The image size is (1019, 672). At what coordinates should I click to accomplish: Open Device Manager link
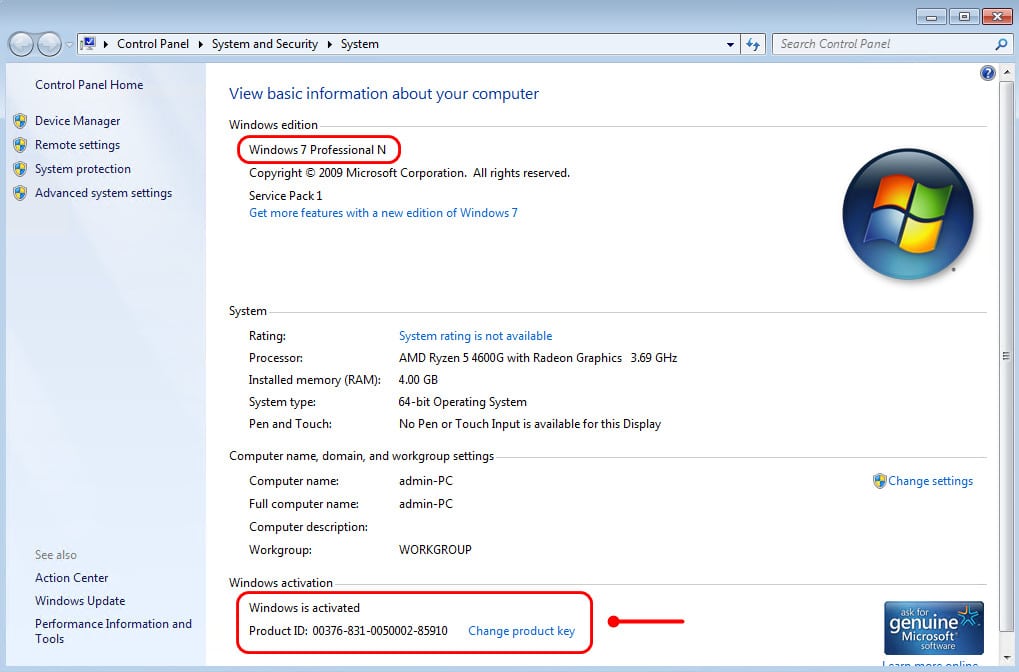(x=77, y=121)
